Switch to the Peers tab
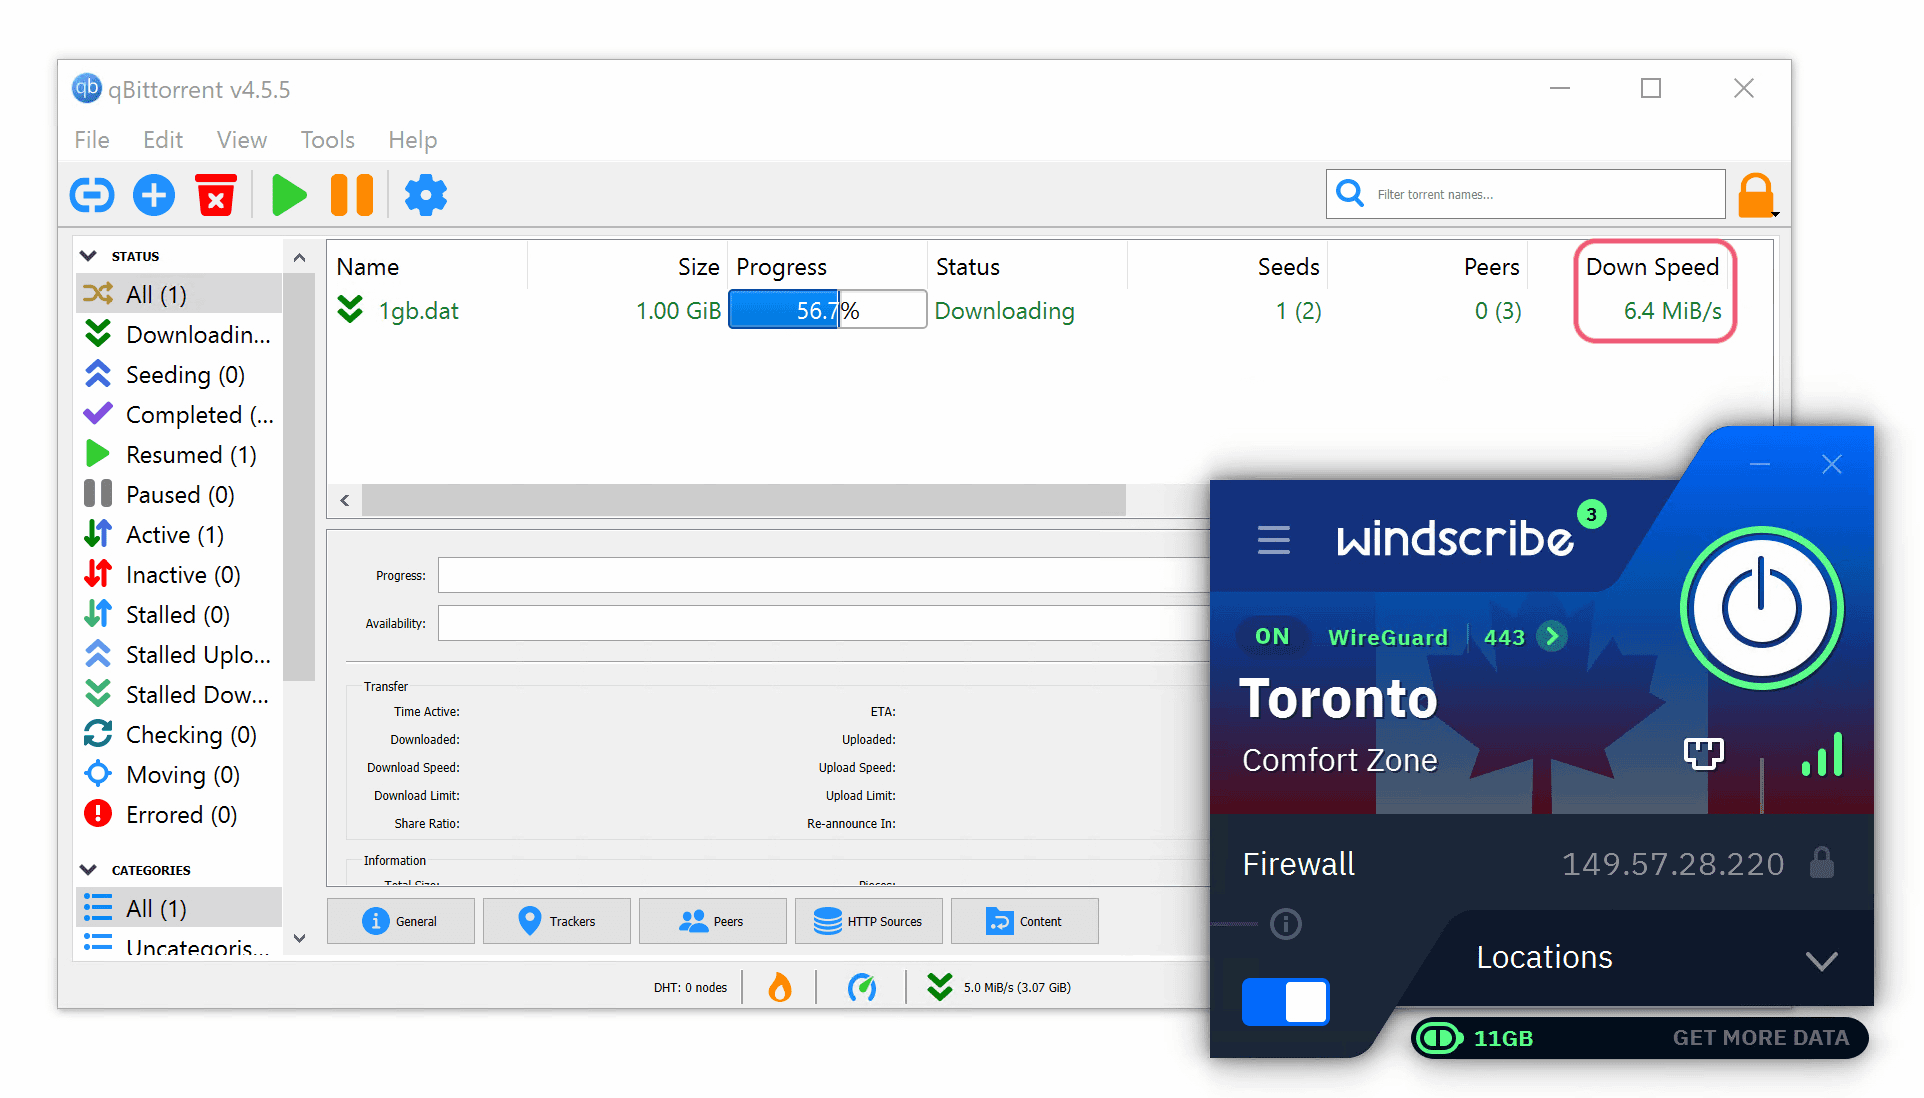 [x=713, y=921]
